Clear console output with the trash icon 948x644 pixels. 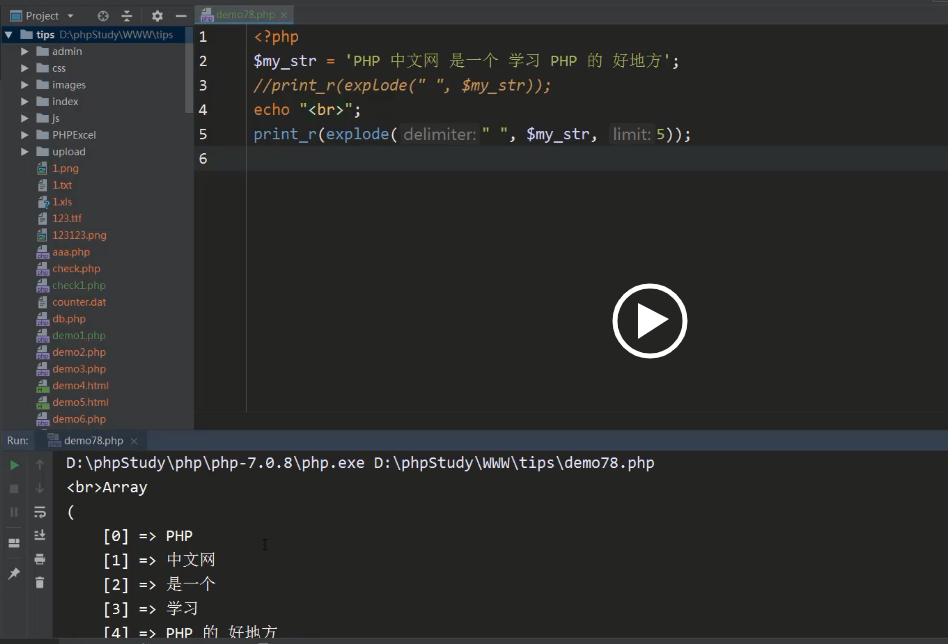click(x=40, y=582)
